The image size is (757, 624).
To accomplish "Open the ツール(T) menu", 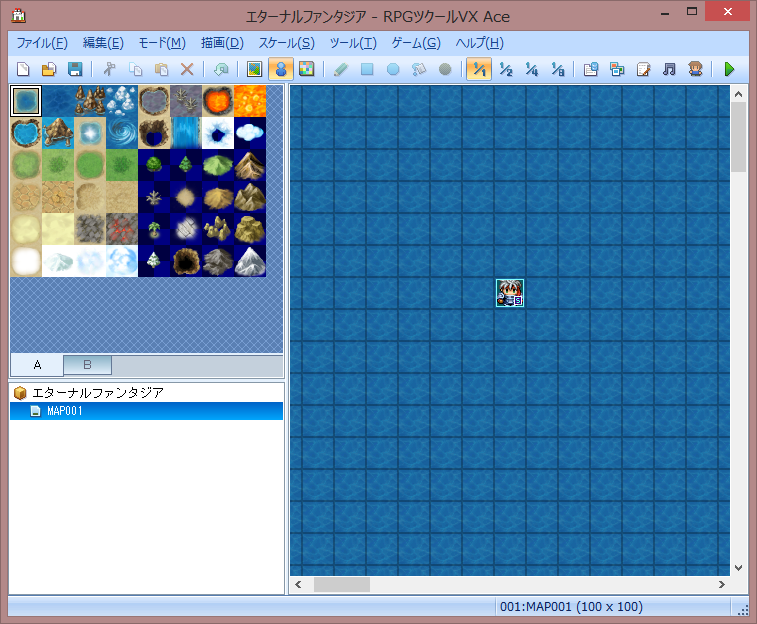I will pos(353,43).
